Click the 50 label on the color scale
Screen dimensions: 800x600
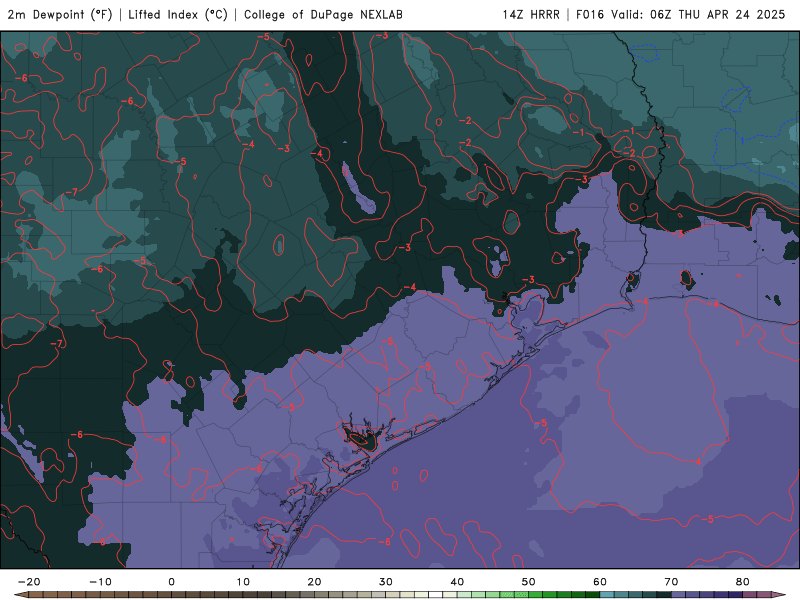click(529, 582)
